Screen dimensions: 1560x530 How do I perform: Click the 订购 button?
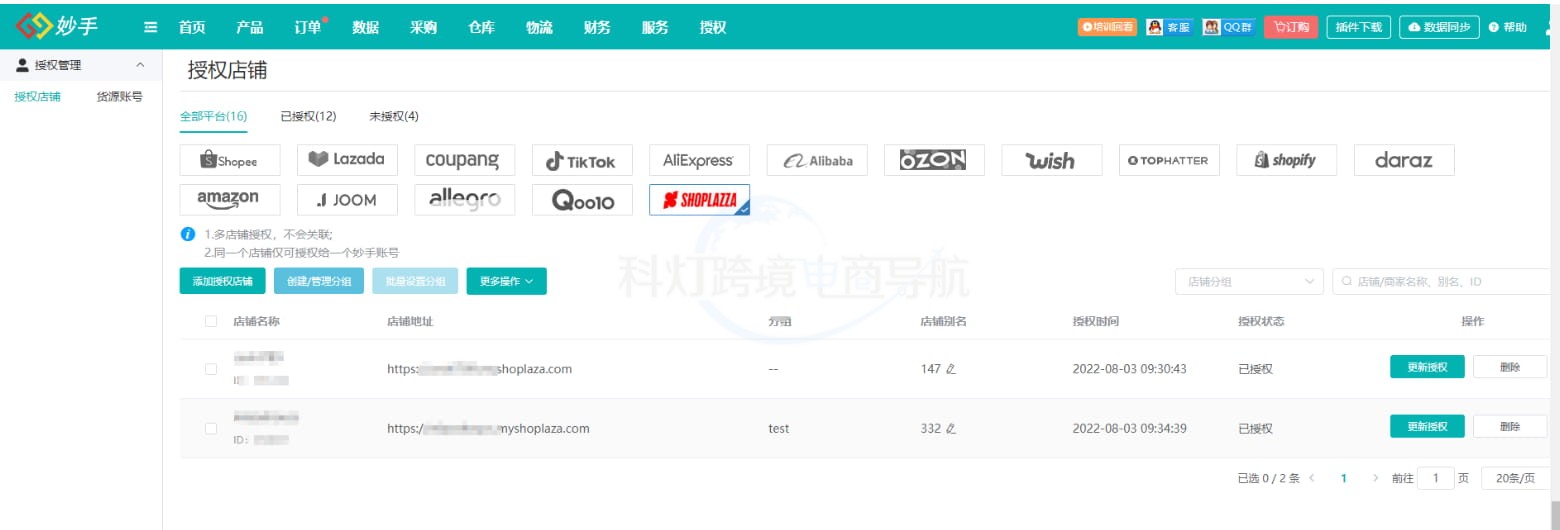(1291, 28)
